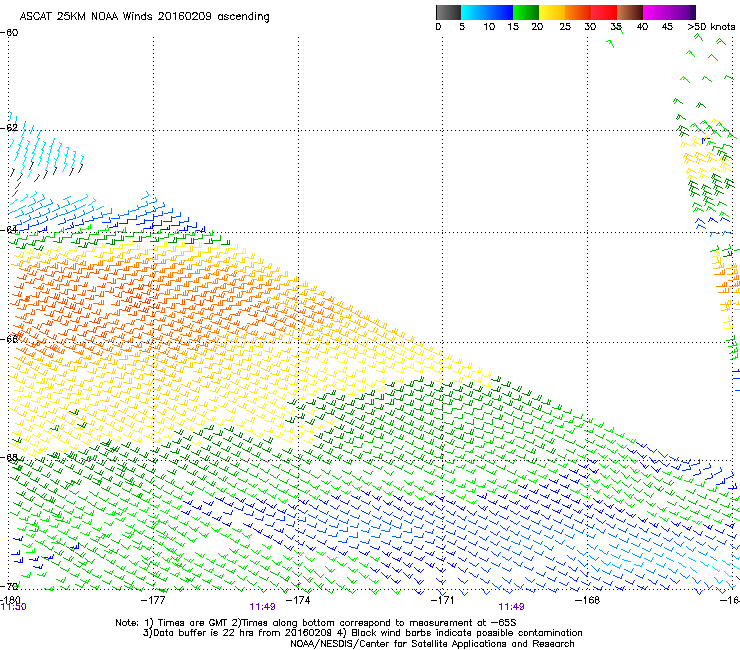Click the '10' legend scale label

[489, 27]
